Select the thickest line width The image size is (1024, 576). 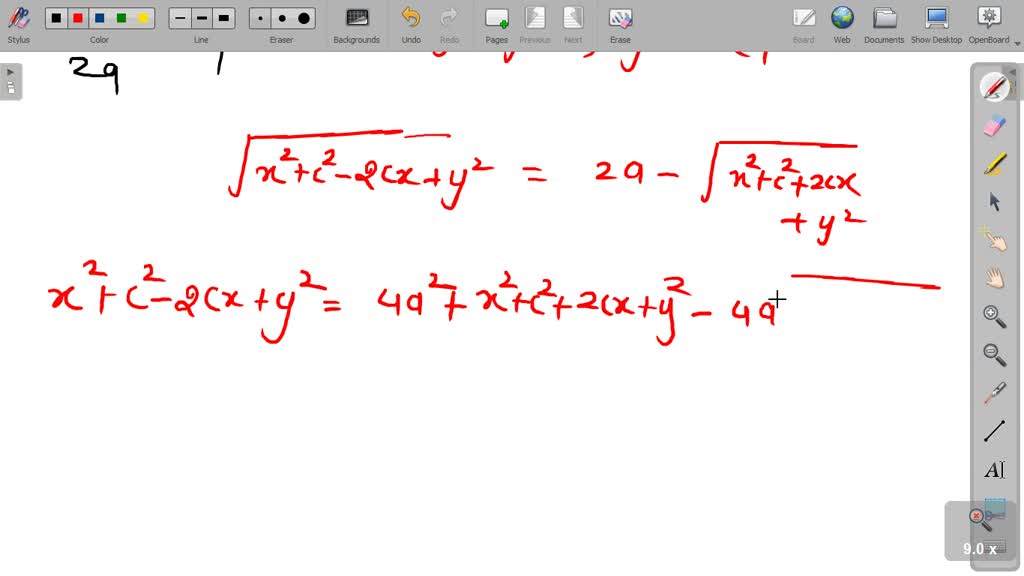(x=223, y=17)
